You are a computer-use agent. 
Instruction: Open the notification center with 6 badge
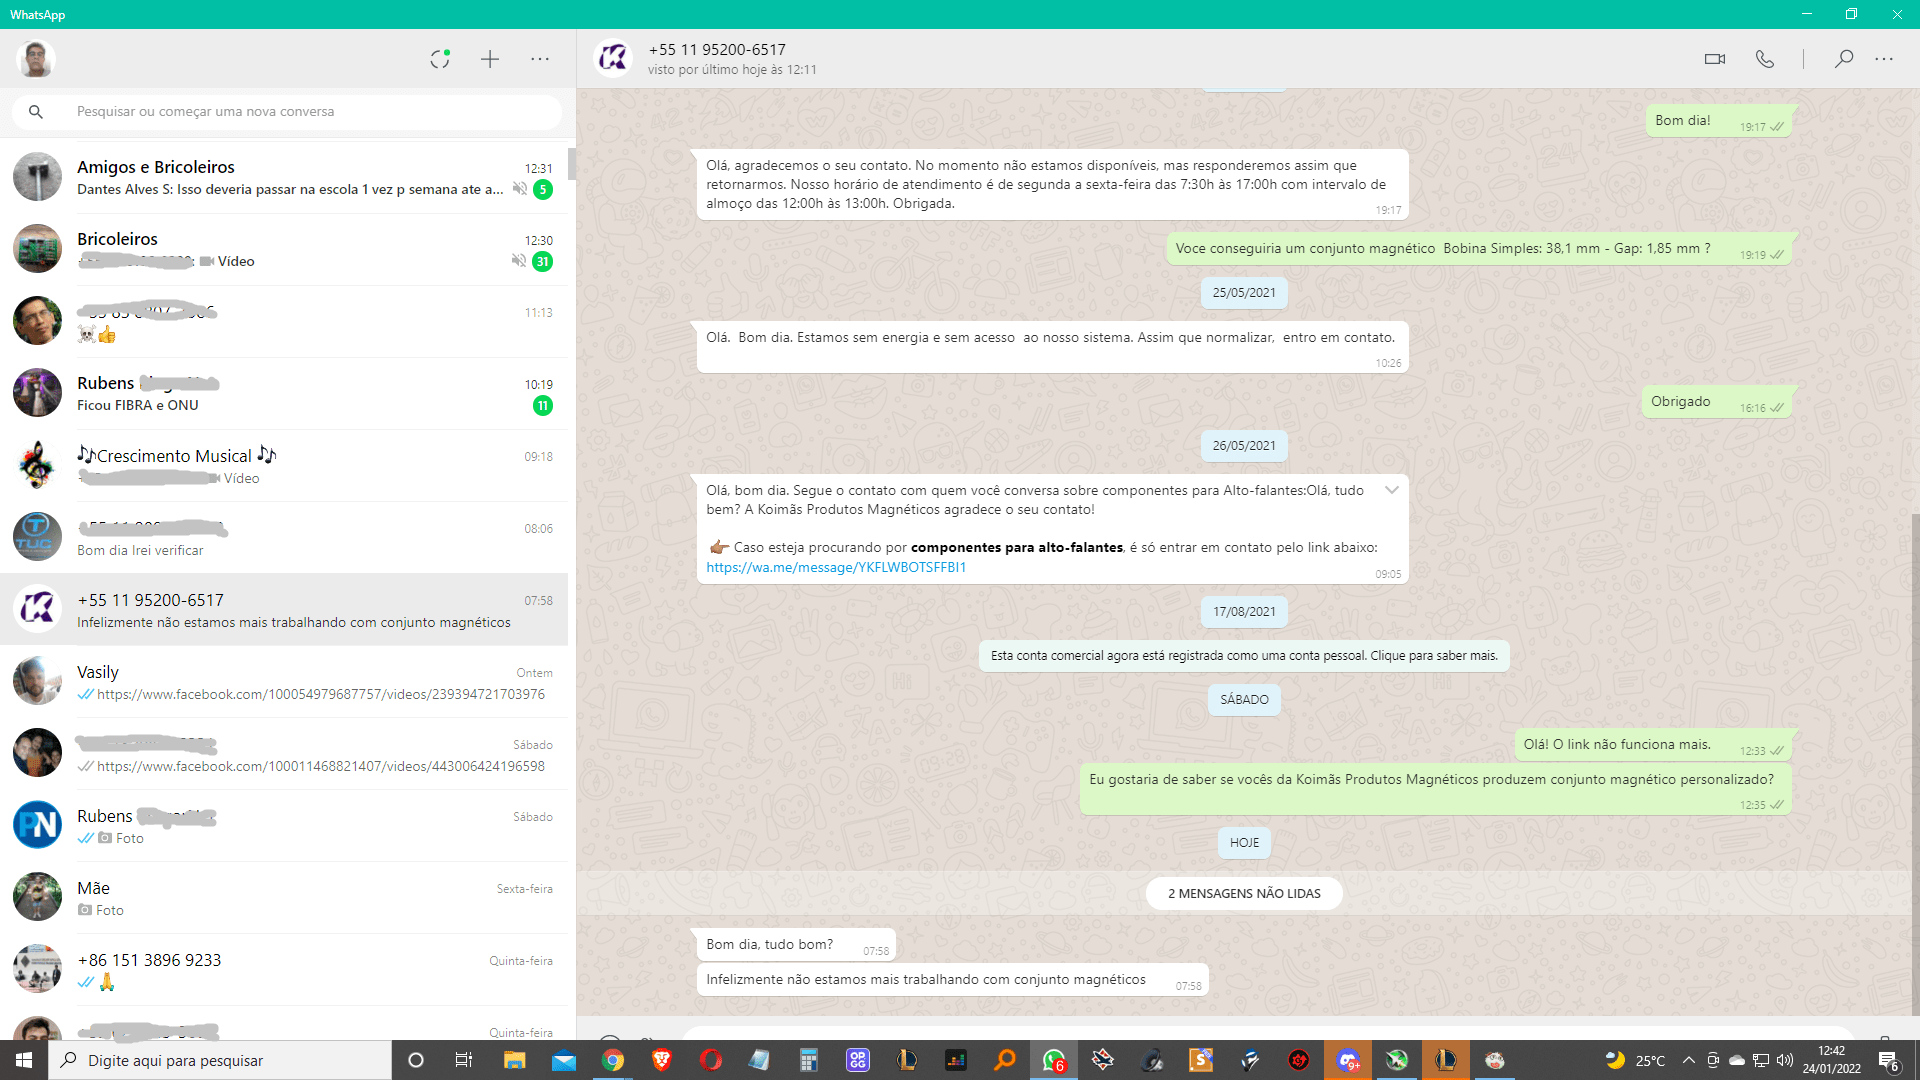click(x=1889, y=1060)
